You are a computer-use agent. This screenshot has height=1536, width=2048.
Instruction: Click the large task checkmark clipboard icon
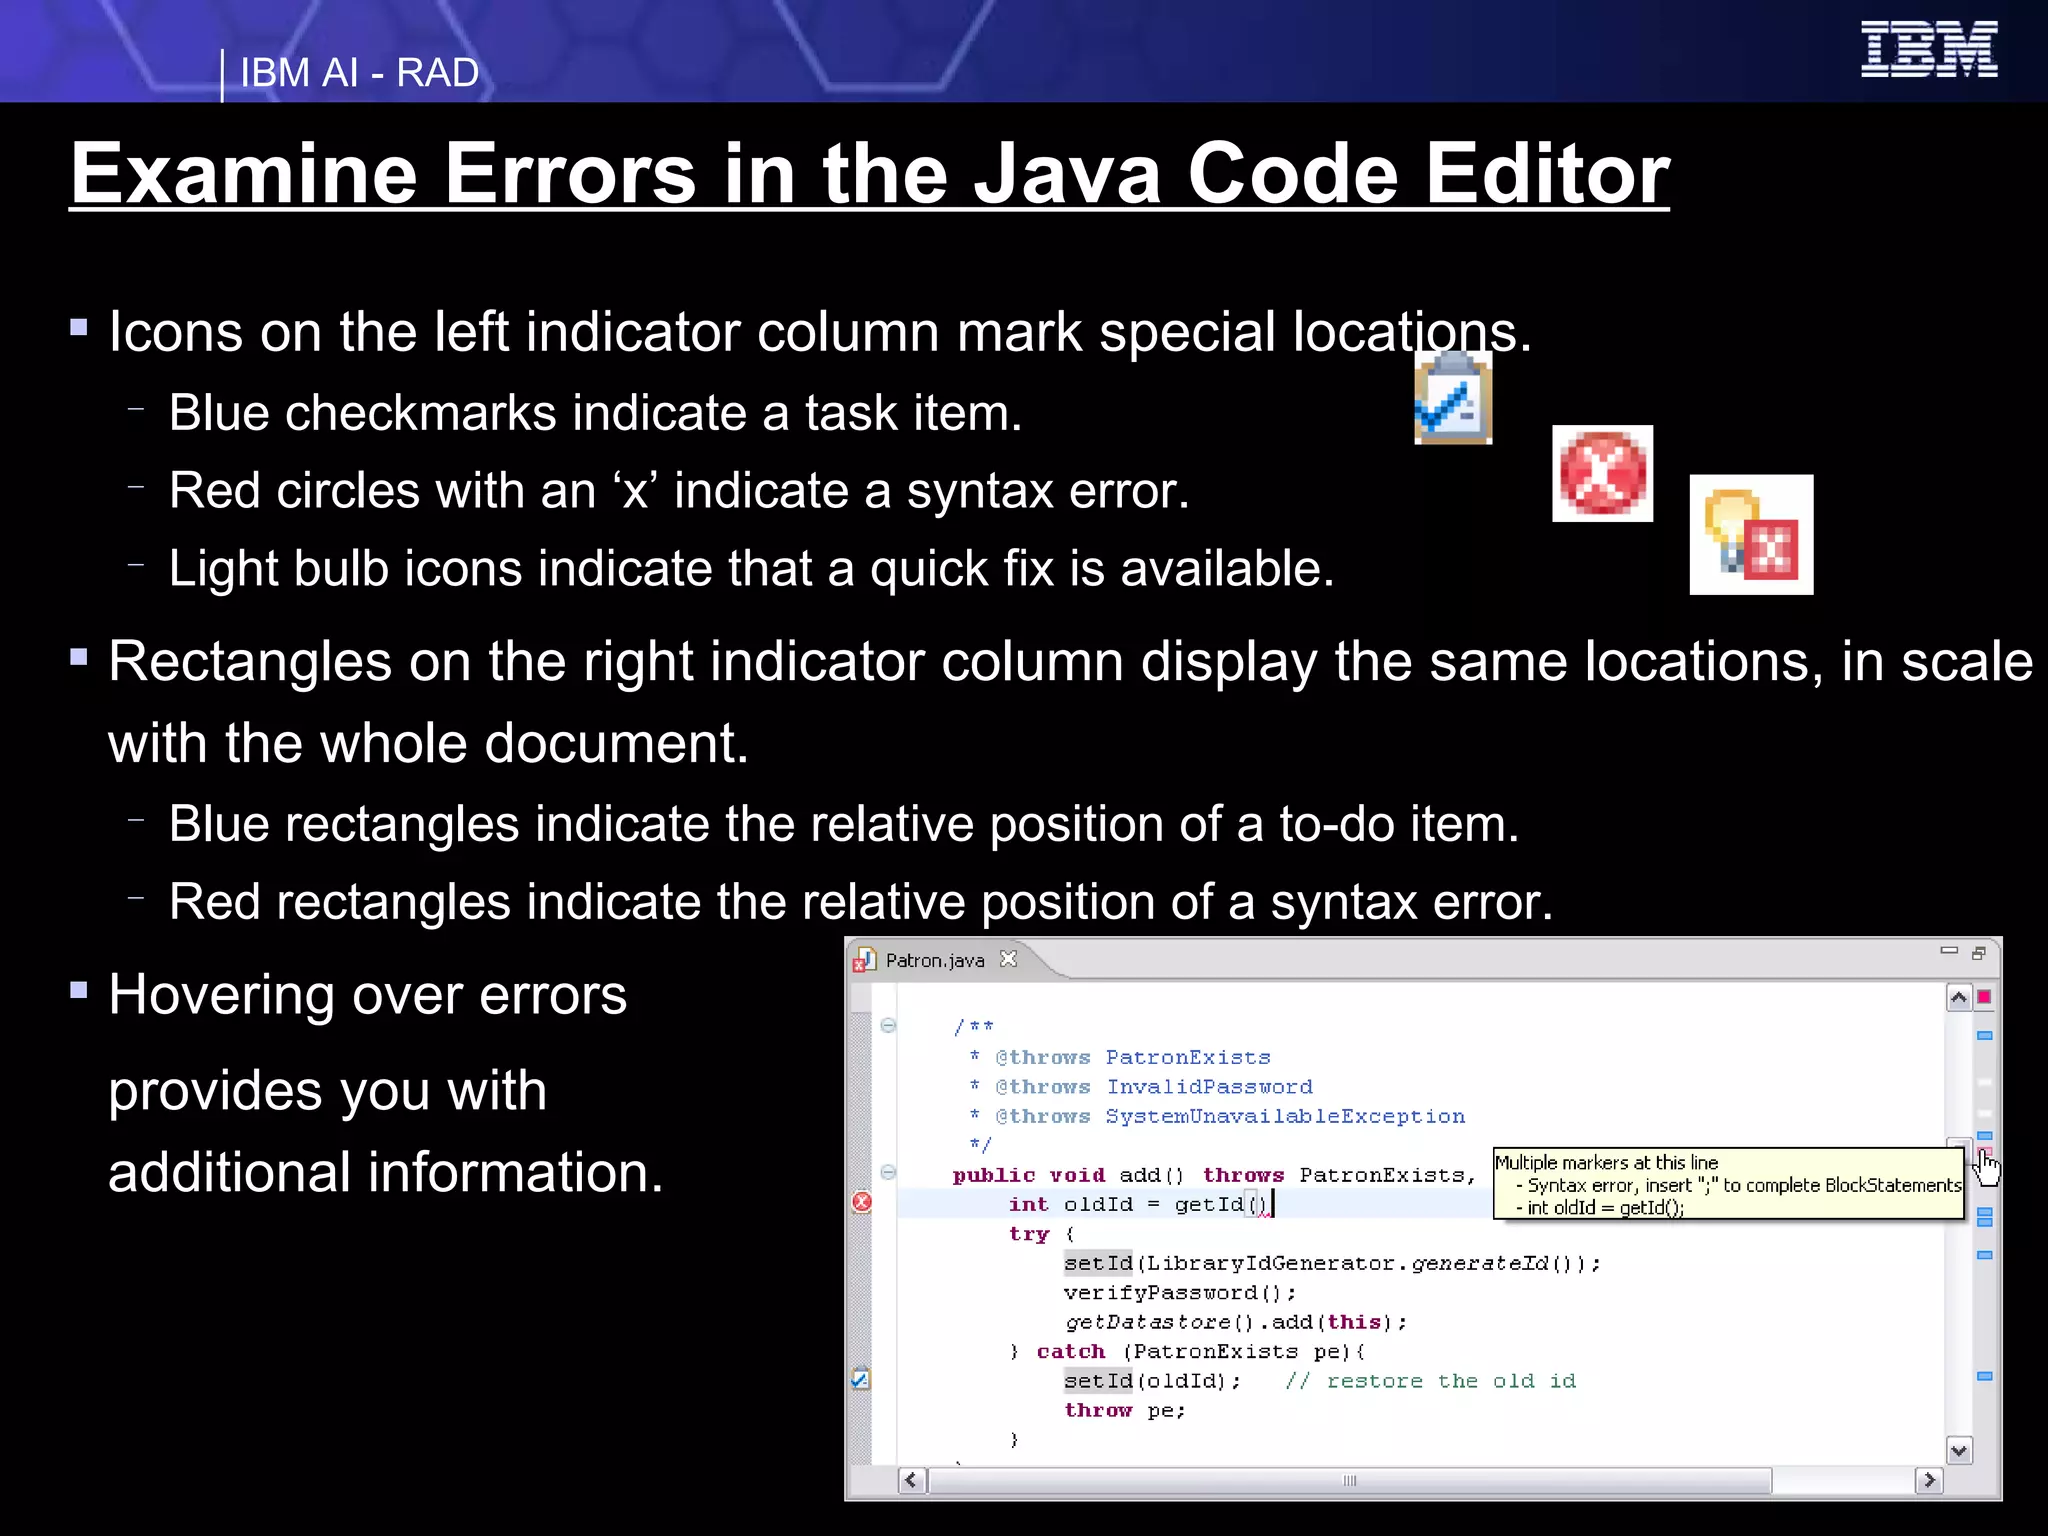(1453, 397)
